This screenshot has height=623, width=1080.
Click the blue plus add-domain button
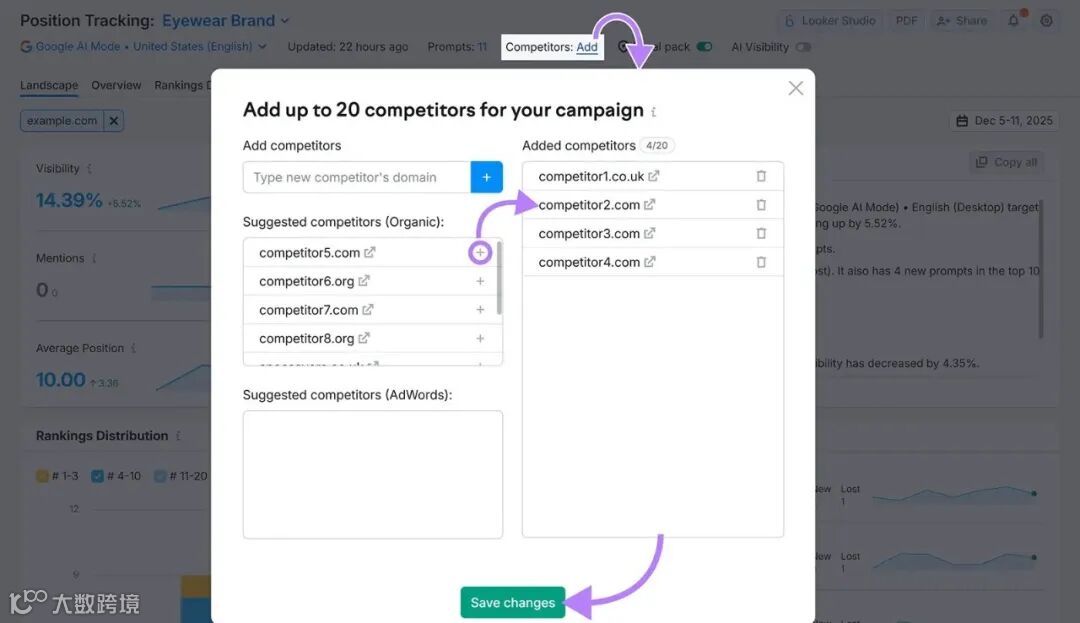pos(486,177)
